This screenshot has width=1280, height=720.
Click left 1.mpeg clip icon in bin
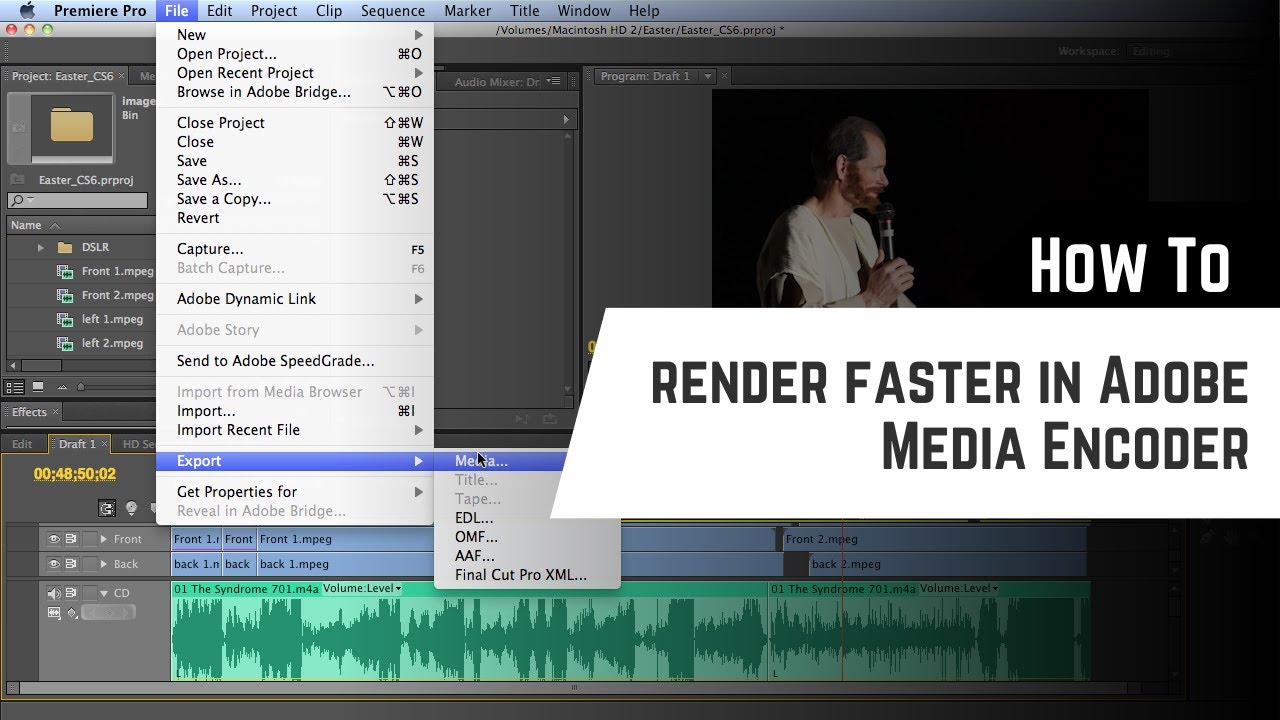point(65,319)
